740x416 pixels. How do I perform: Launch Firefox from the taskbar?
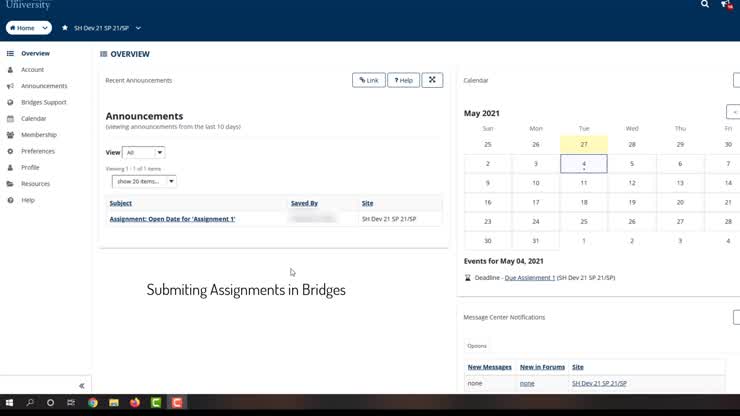[x=135, y=403]
